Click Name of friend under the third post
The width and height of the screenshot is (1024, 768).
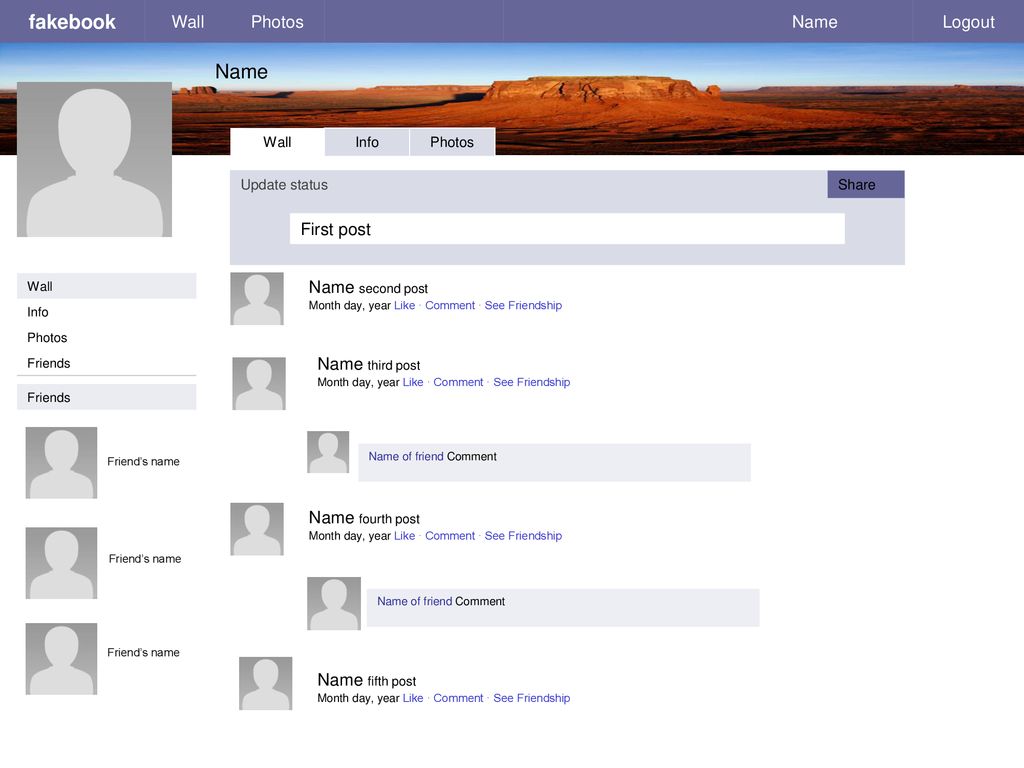coord(406,456)
